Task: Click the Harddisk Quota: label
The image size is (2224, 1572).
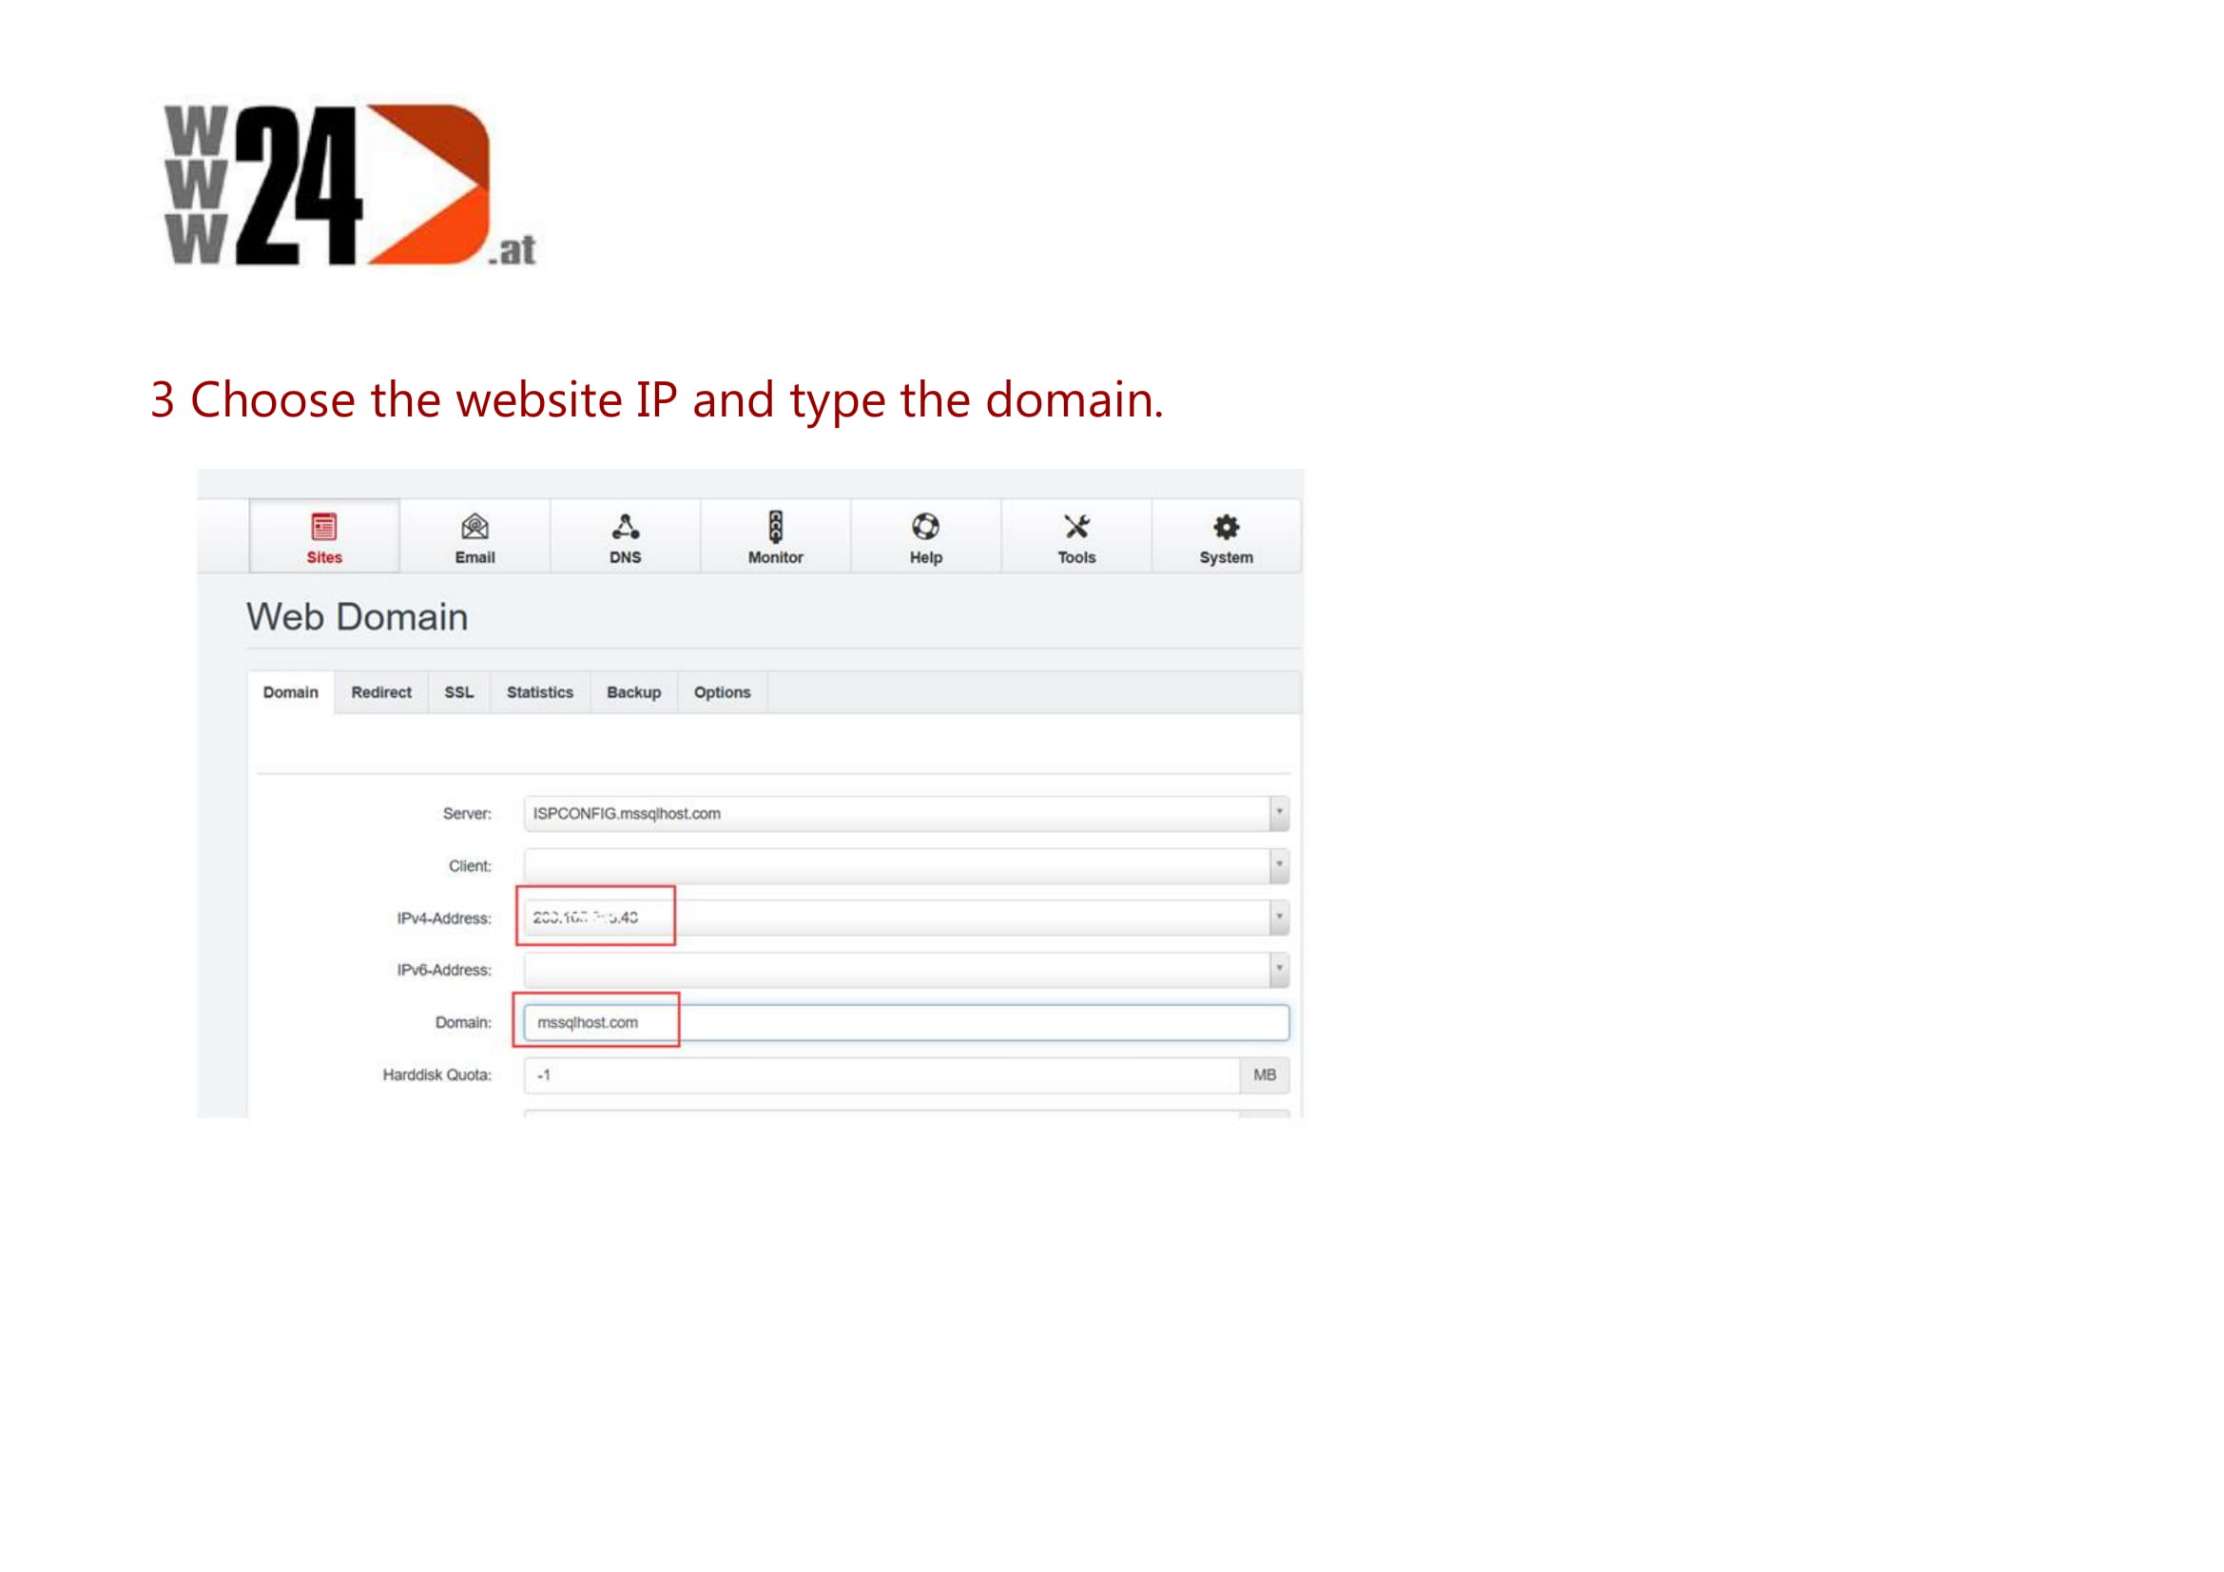Action: pyautogui.click(x=437, y=1076)
